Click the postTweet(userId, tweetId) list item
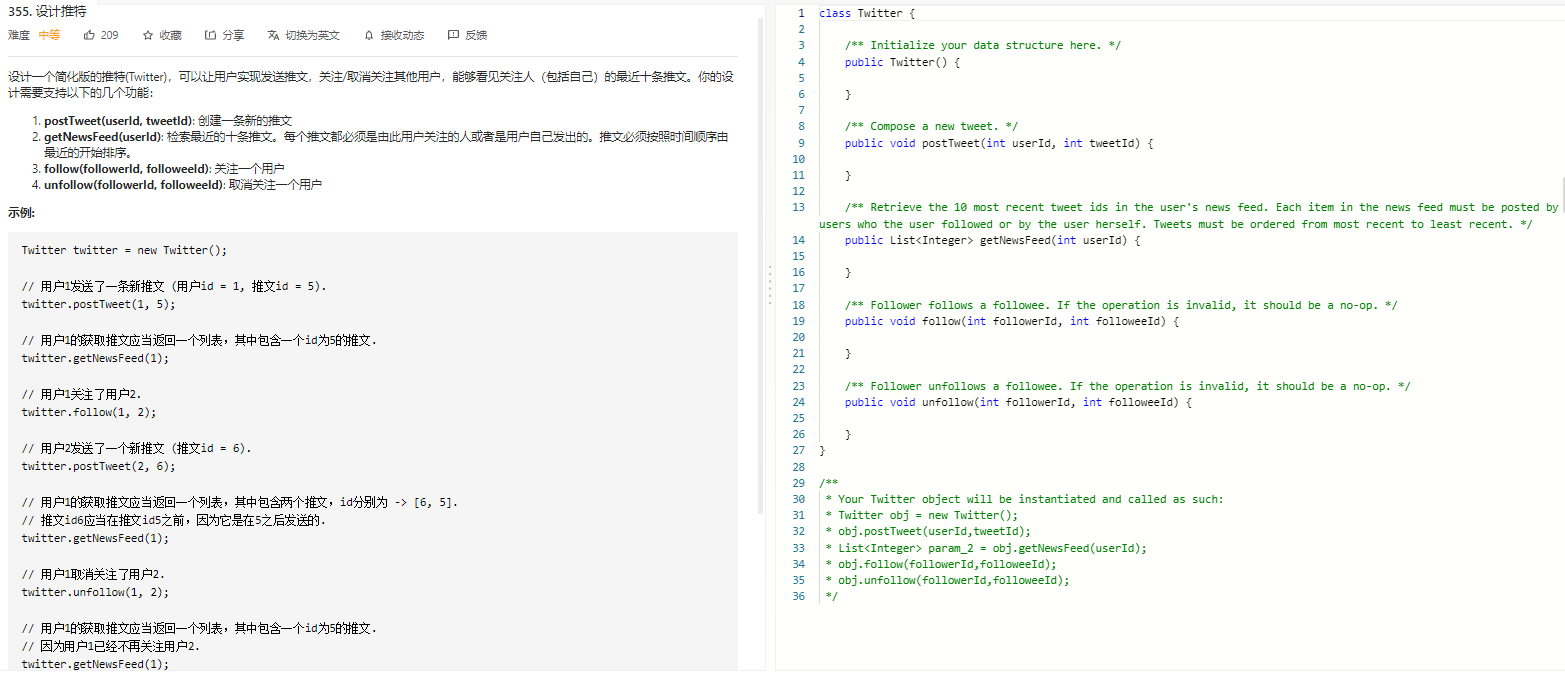The height and width of the screenshot is (674, 1565). click(x=168, y=120)
